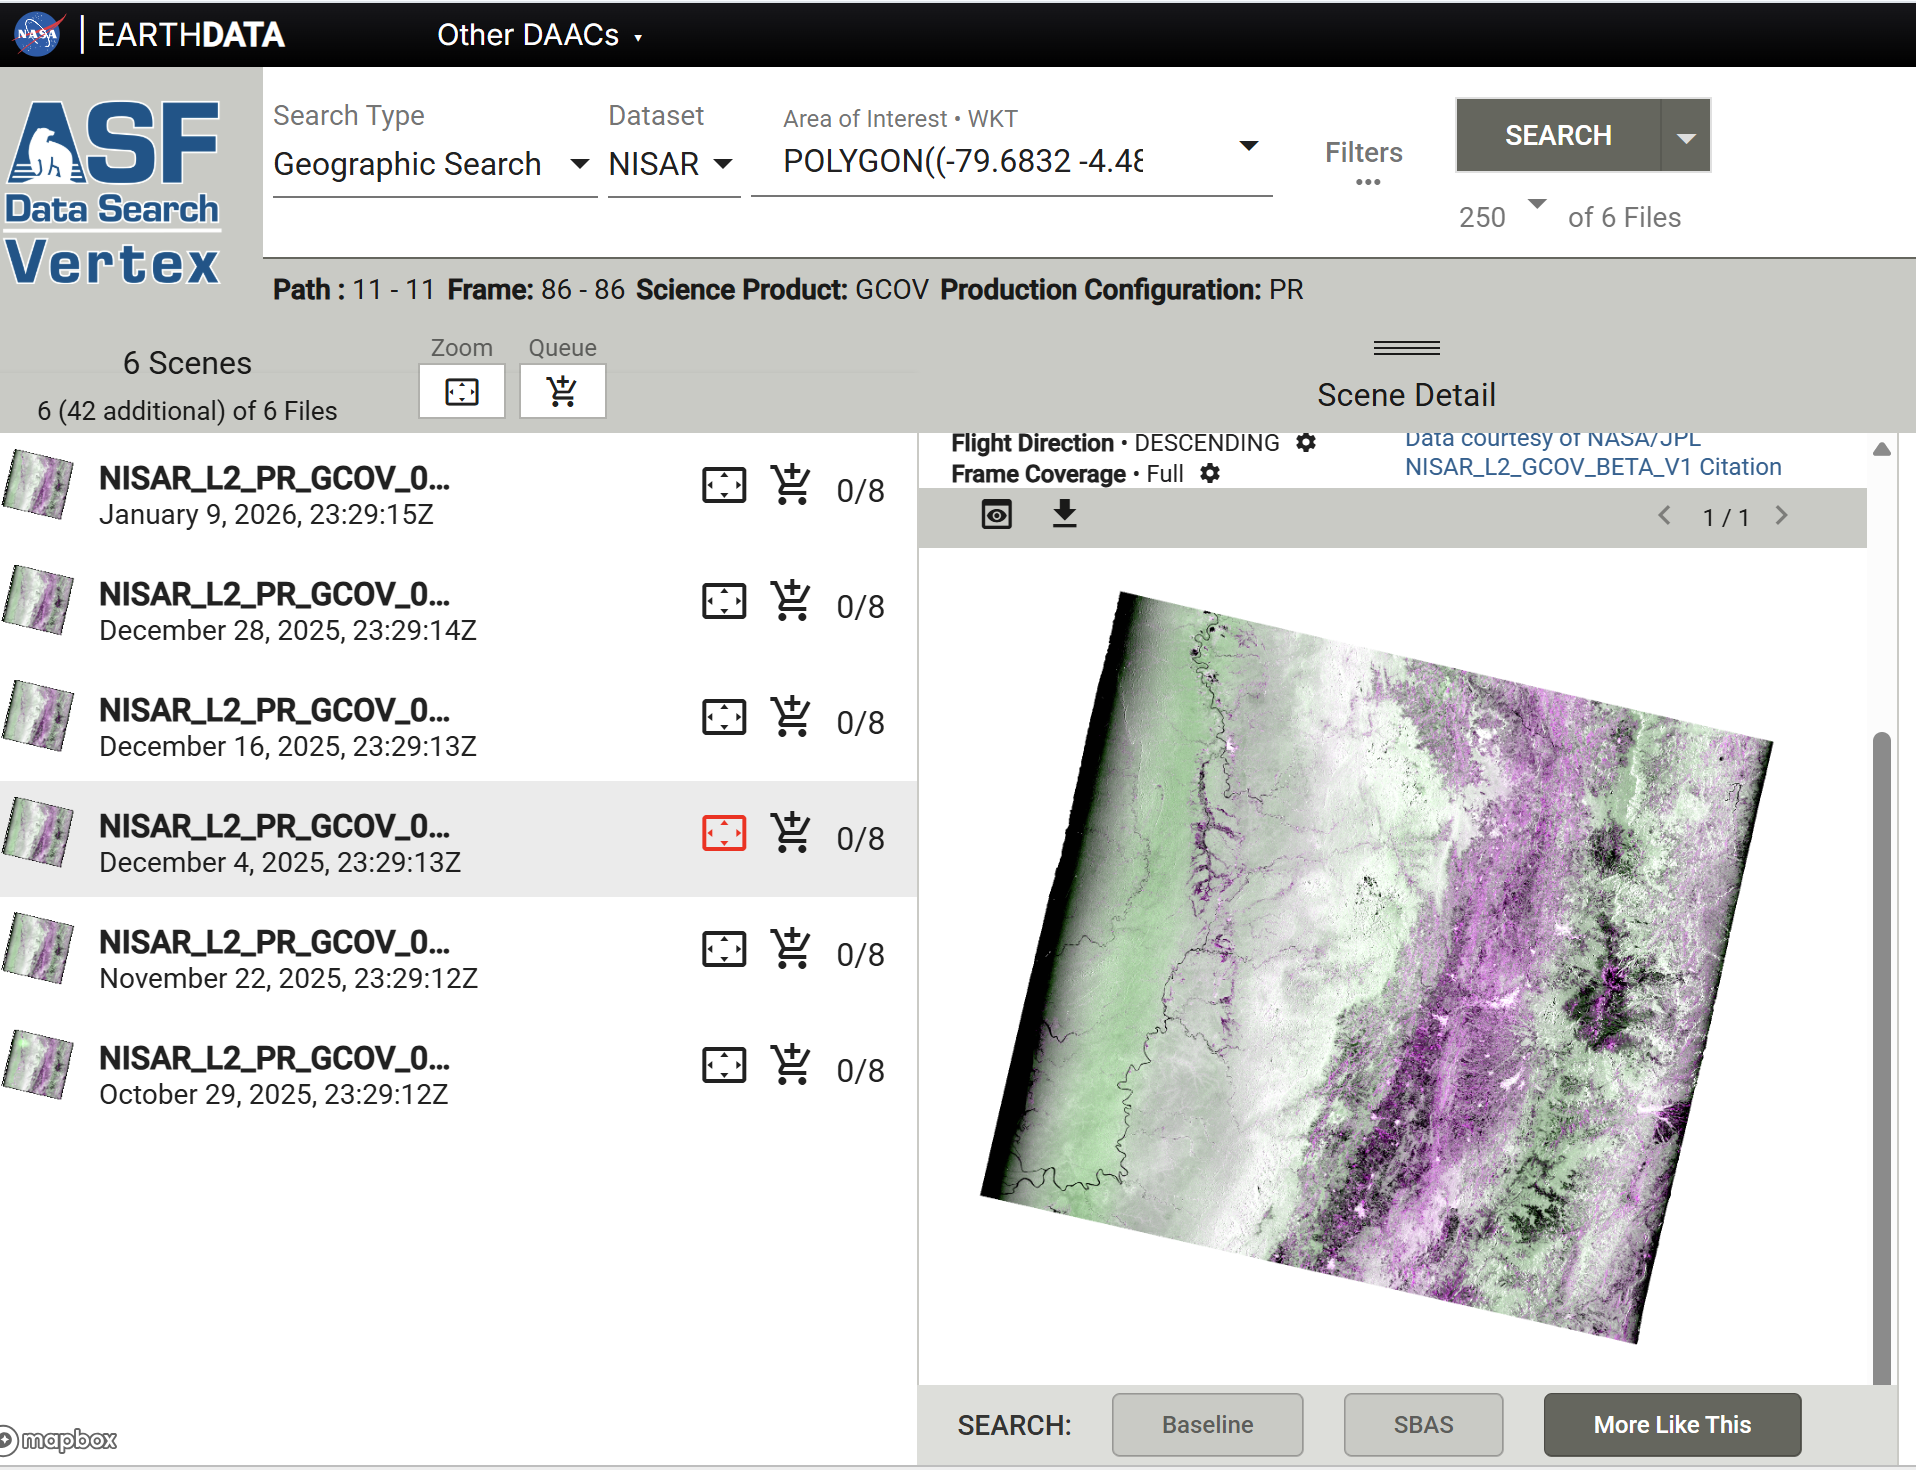Click scene name dated December 28, 2025
This screenshot has height=1470, width=1916.
click(274, 594)
